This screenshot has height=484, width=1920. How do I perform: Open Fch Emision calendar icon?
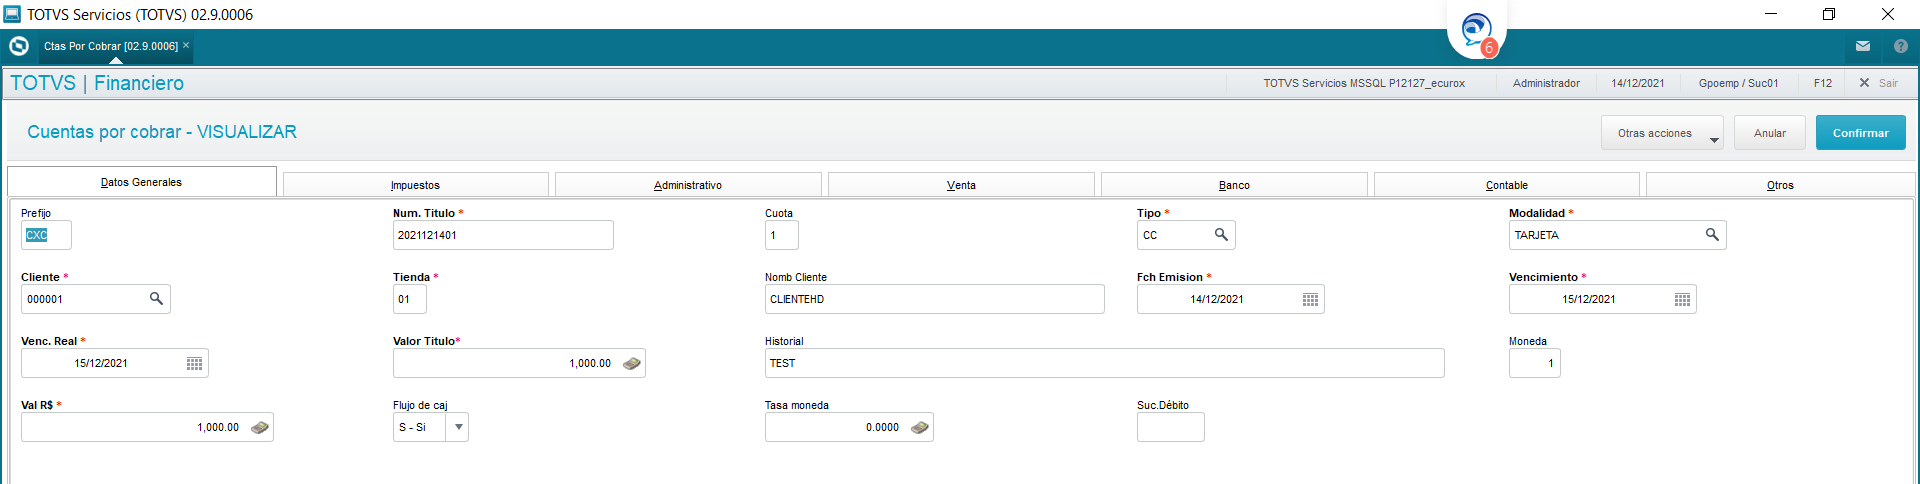click(1310, 299)
